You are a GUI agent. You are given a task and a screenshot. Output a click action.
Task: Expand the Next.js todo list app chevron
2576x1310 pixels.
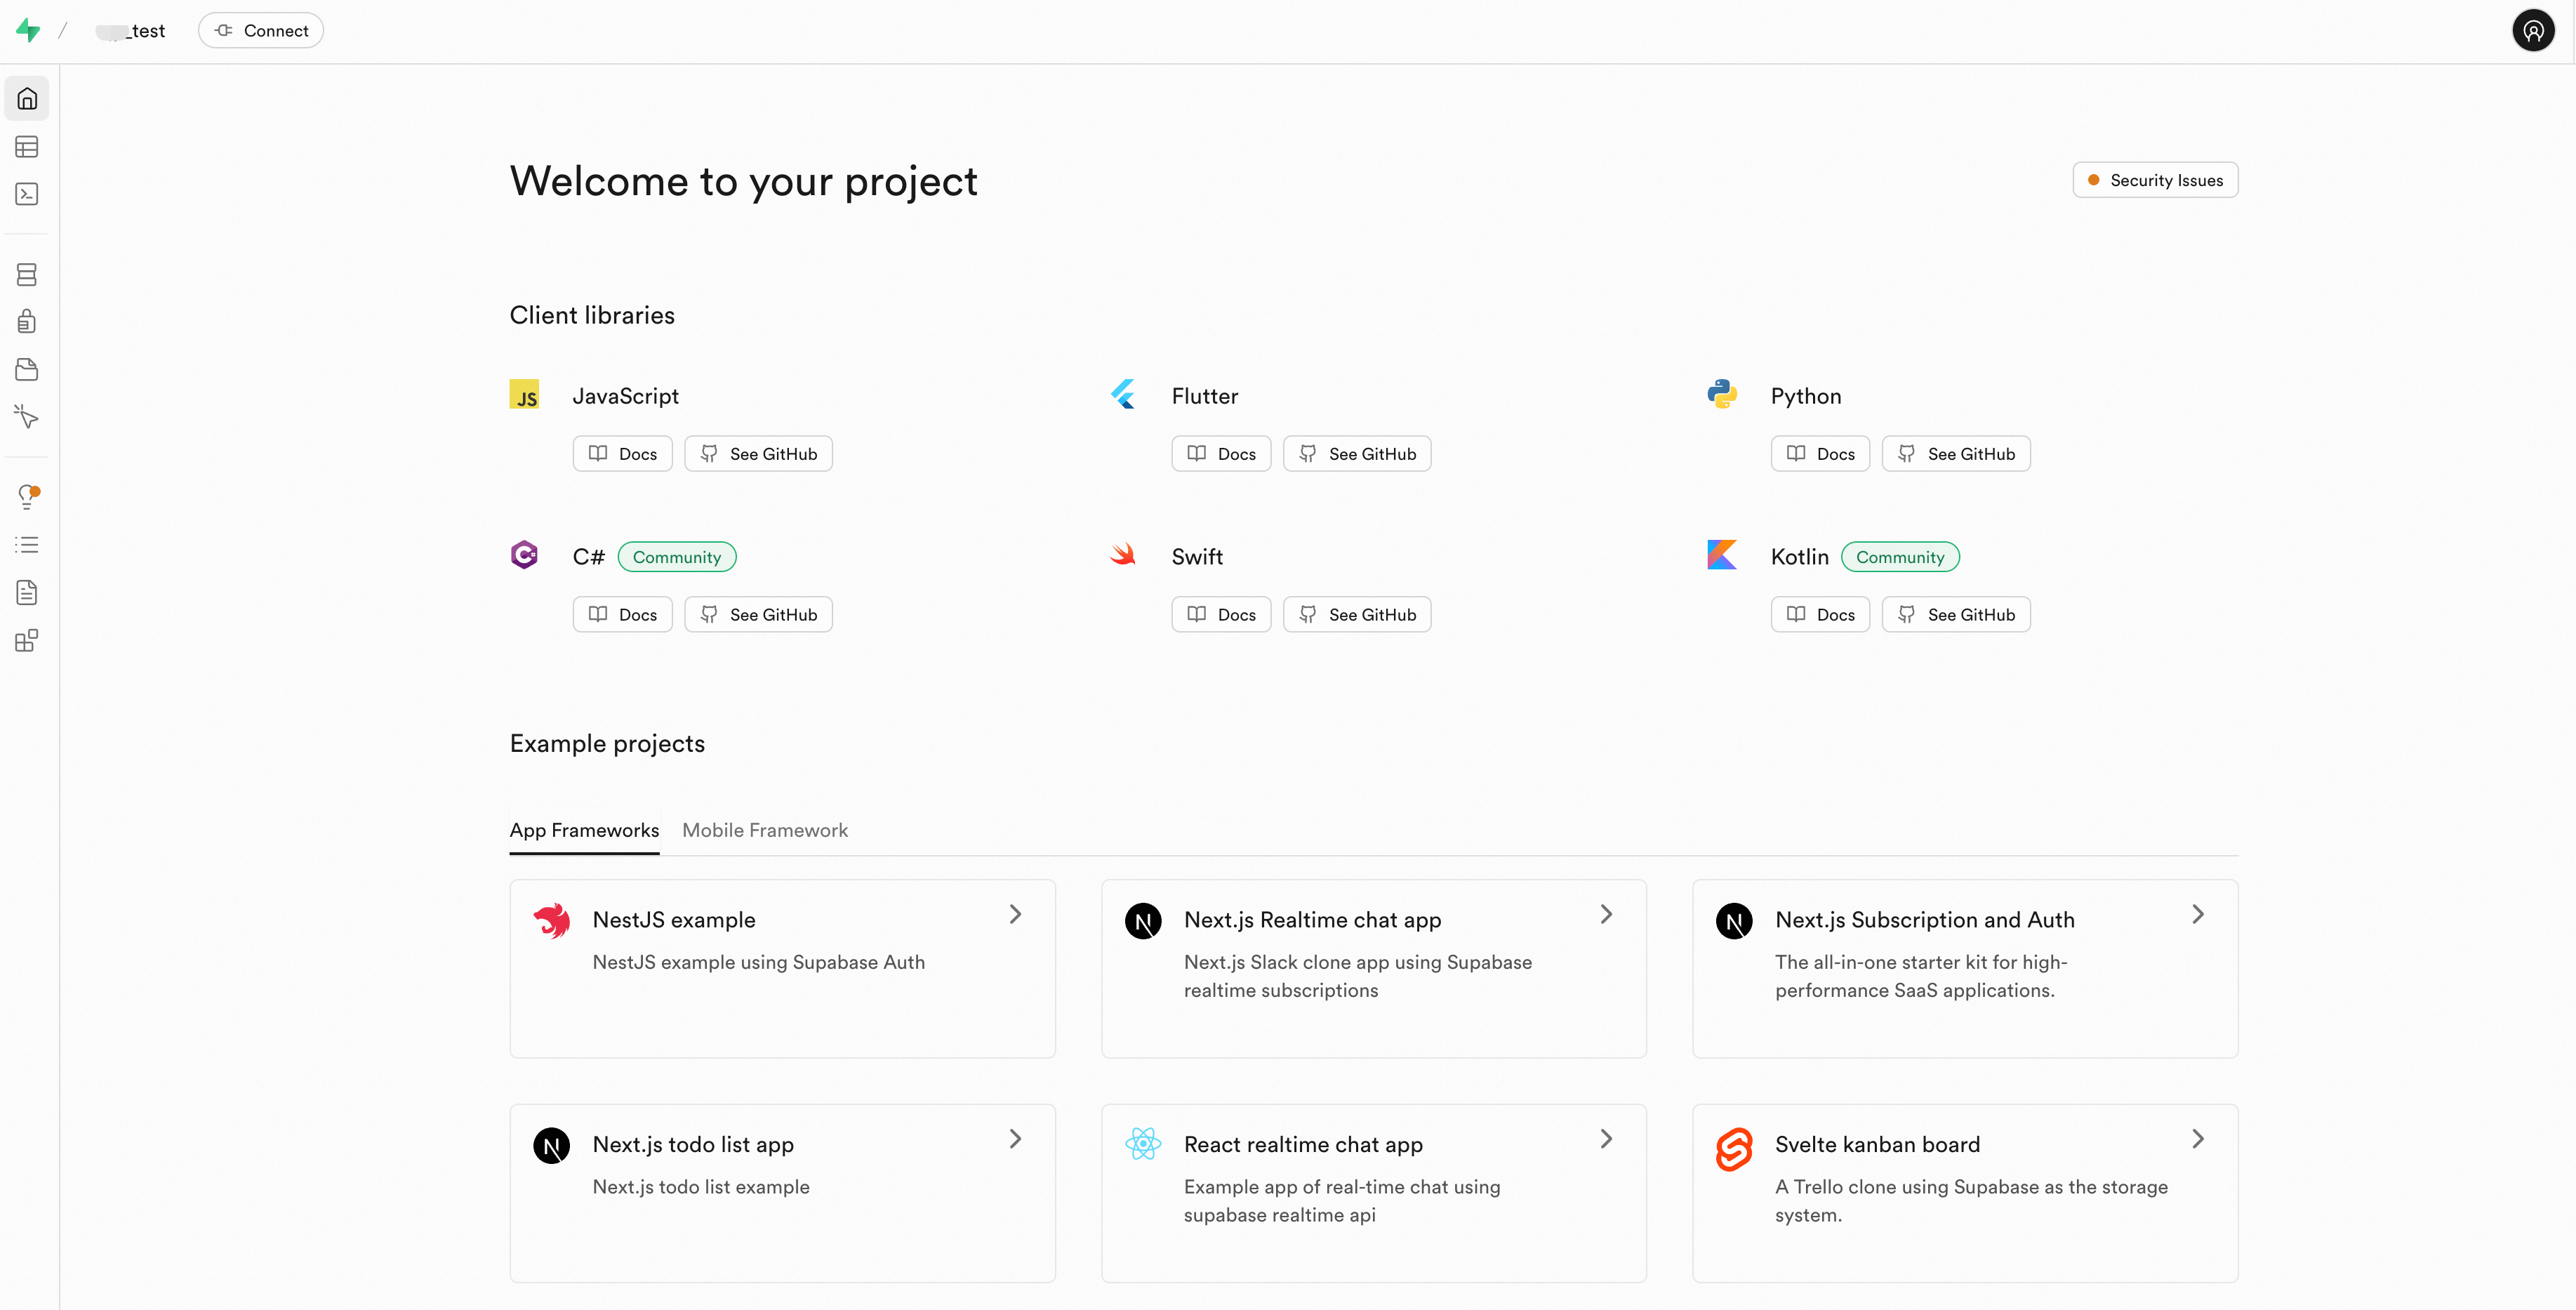[1015, 1140]
